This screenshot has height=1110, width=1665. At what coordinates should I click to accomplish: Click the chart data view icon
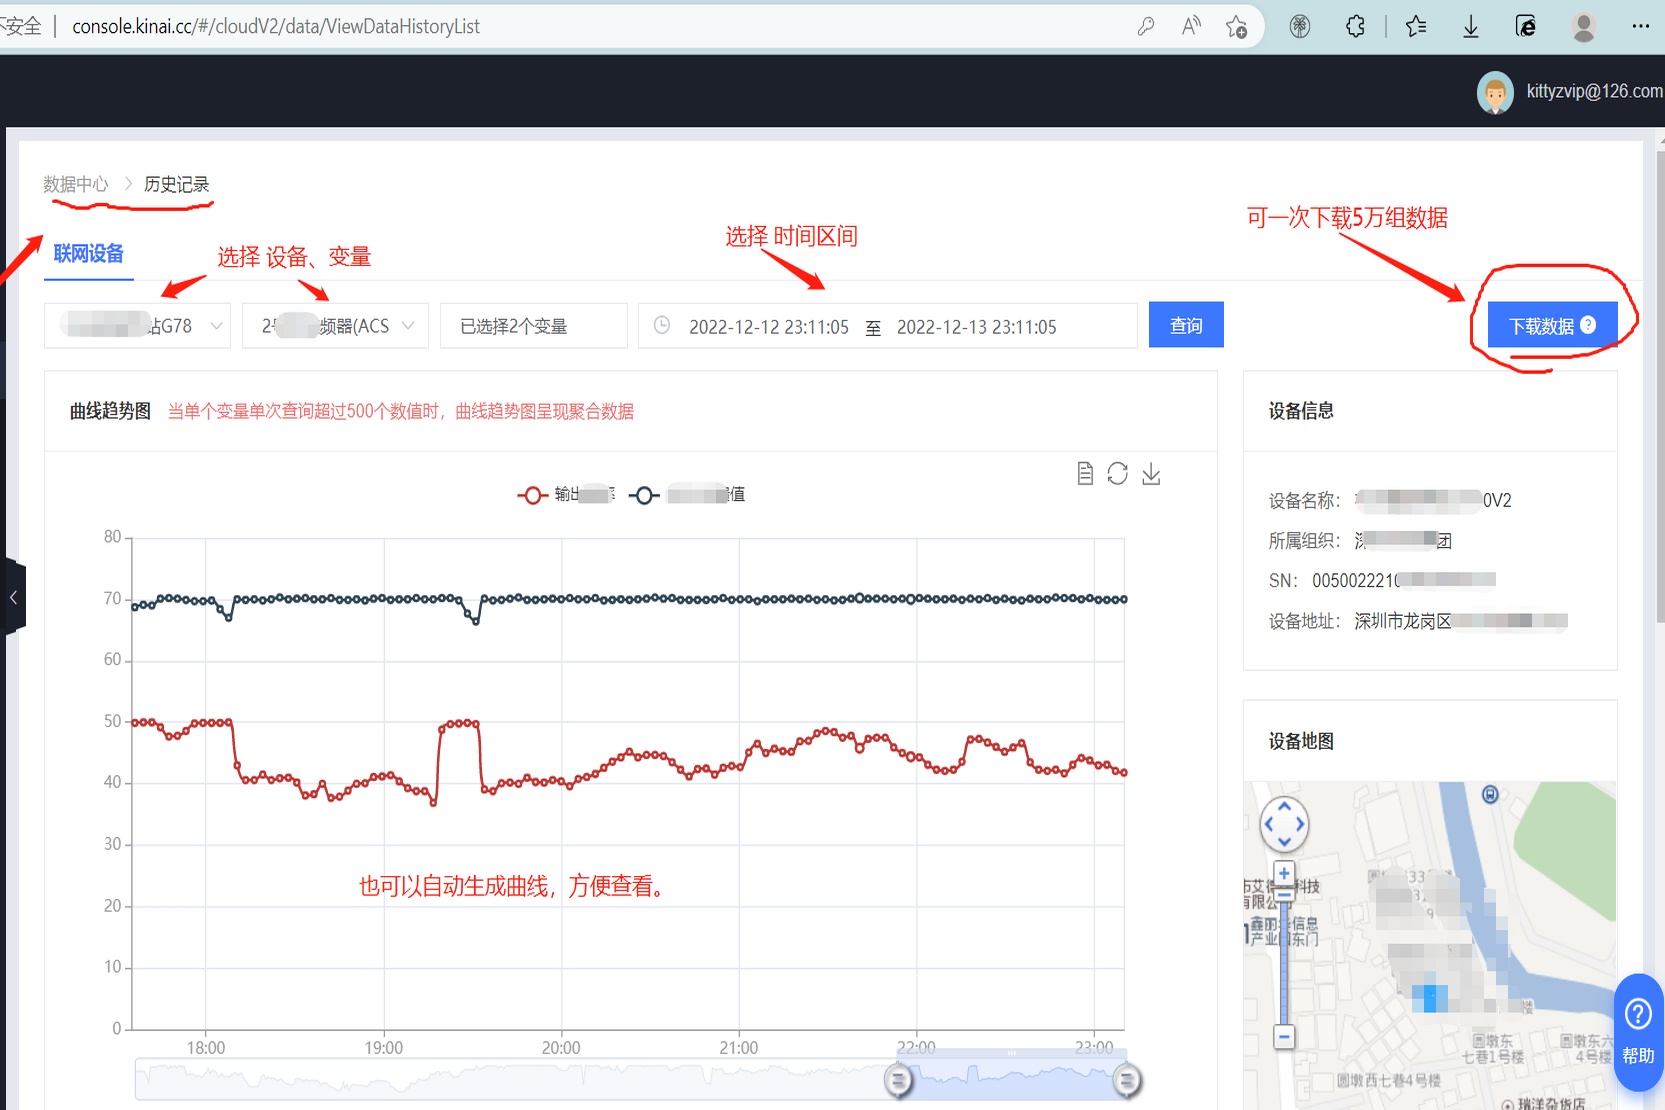pyautogui.click(x=1085, y=473)
